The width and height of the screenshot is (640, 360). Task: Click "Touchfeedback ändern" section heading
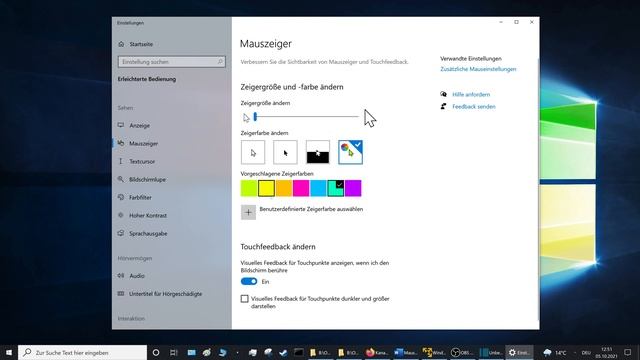click(x=278, y=247)
